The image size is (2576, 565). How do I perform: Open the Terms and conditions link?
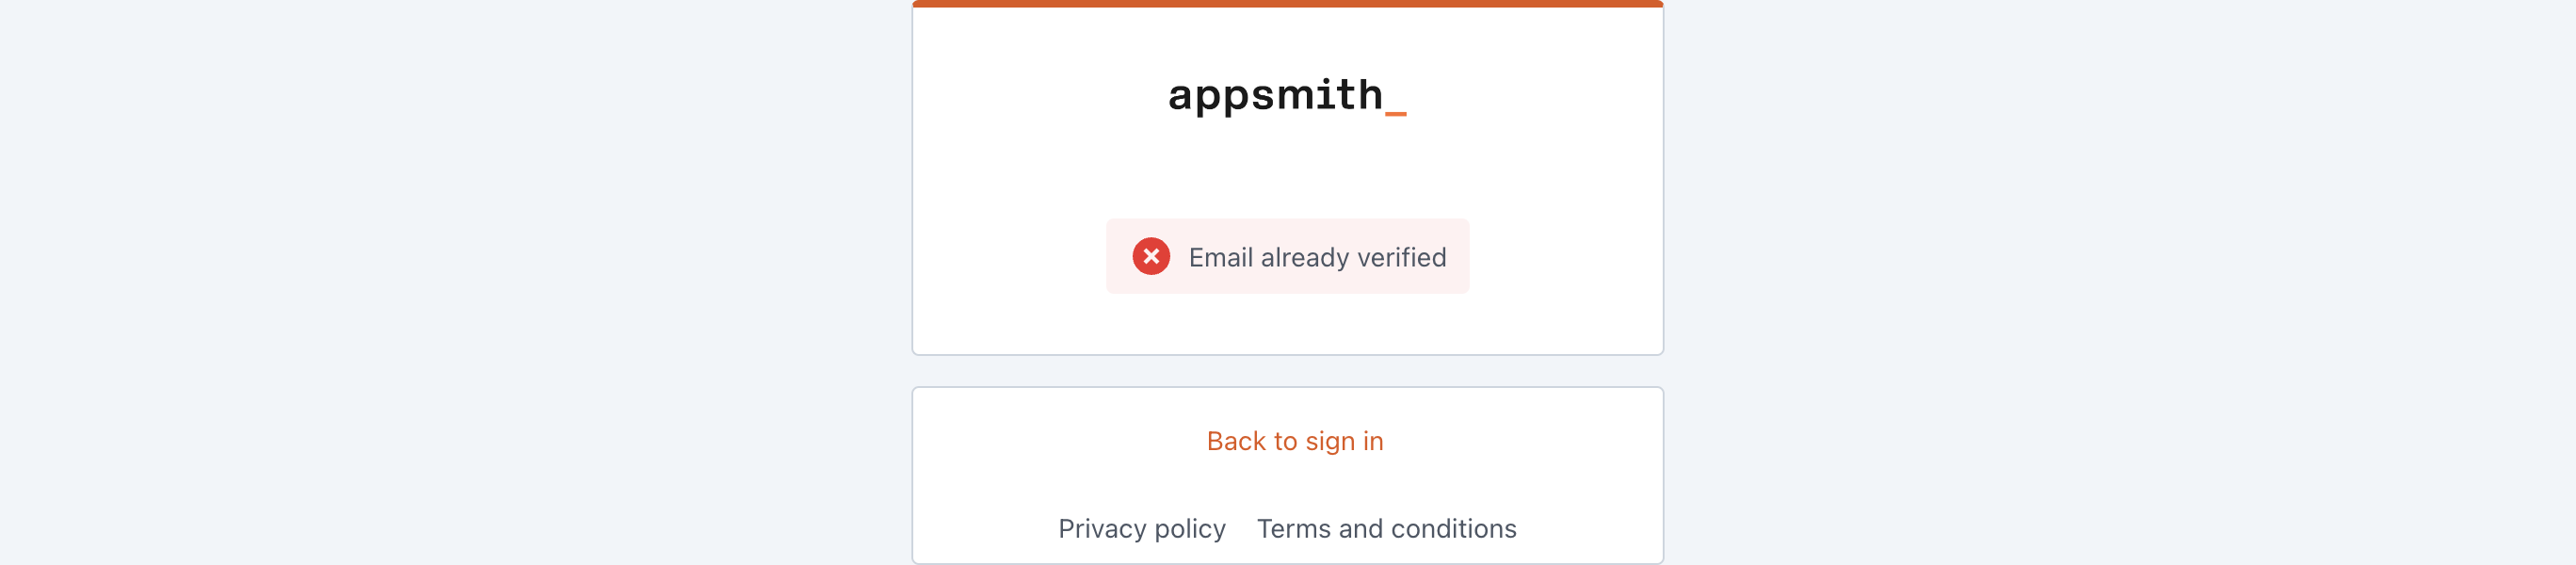click(1386, 528)
